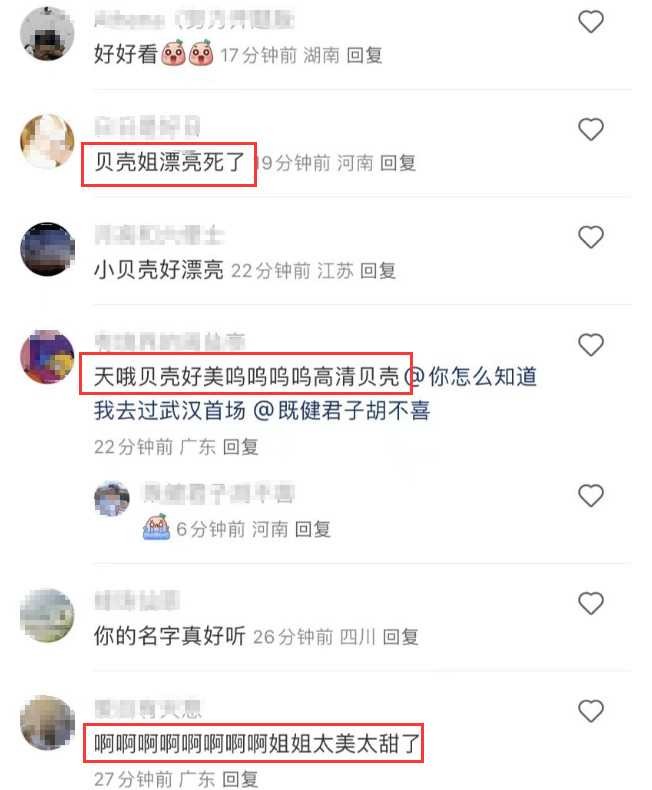Open the @你怎么知道 mention link
Screen dimensions: 652x790
click(x=471, y=377)
